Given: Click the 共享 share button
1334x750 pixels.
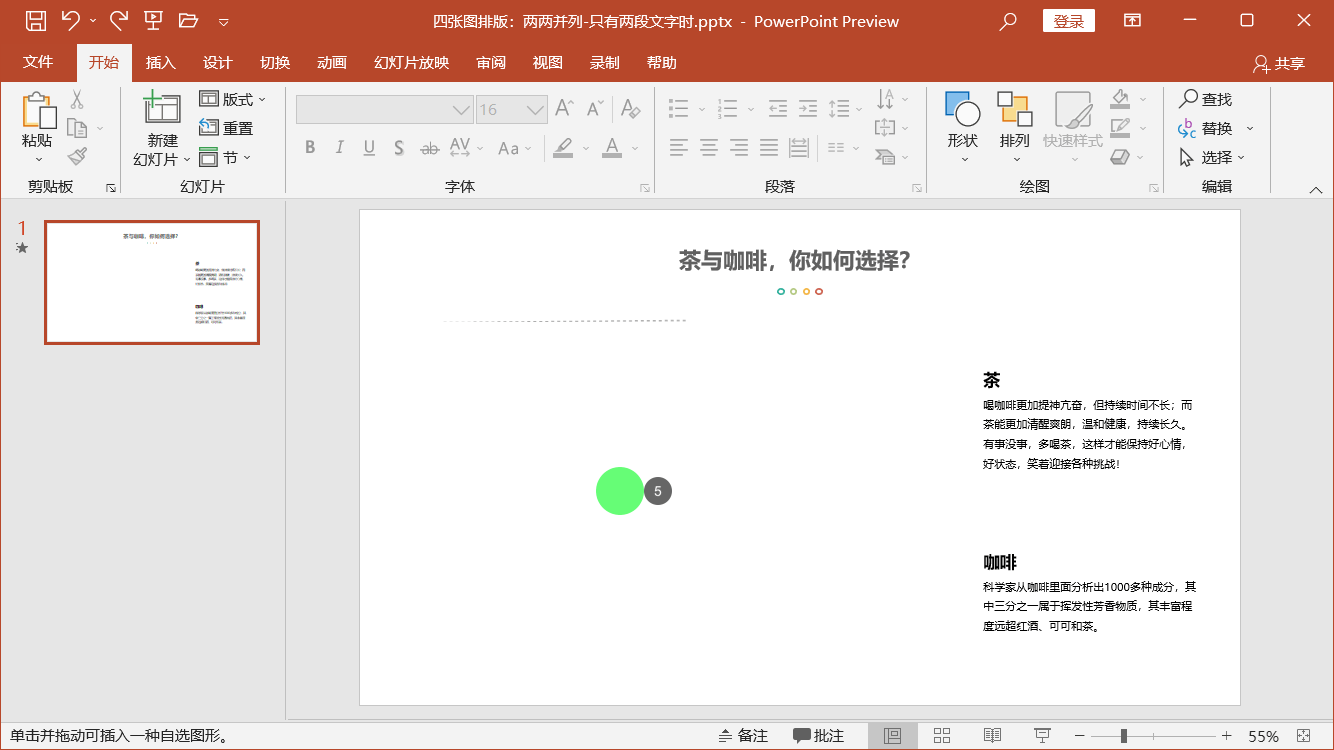Looking at the screenshot, I should [x=1279, y=63].
